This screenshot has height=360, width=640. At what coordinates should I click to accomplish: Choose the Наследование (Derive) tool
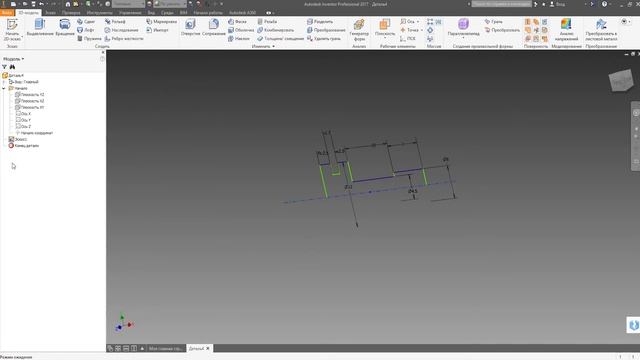(121, 30)
